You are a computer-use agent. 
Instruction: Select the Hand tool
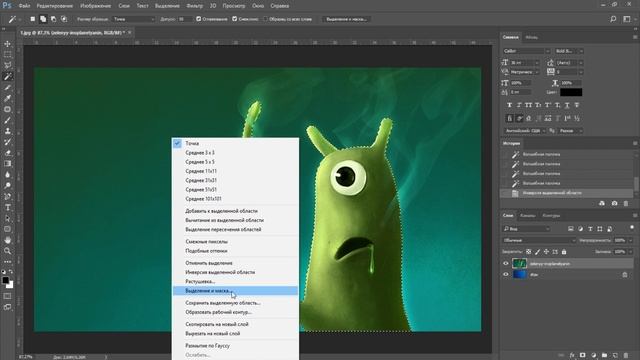tap(7, 240)
